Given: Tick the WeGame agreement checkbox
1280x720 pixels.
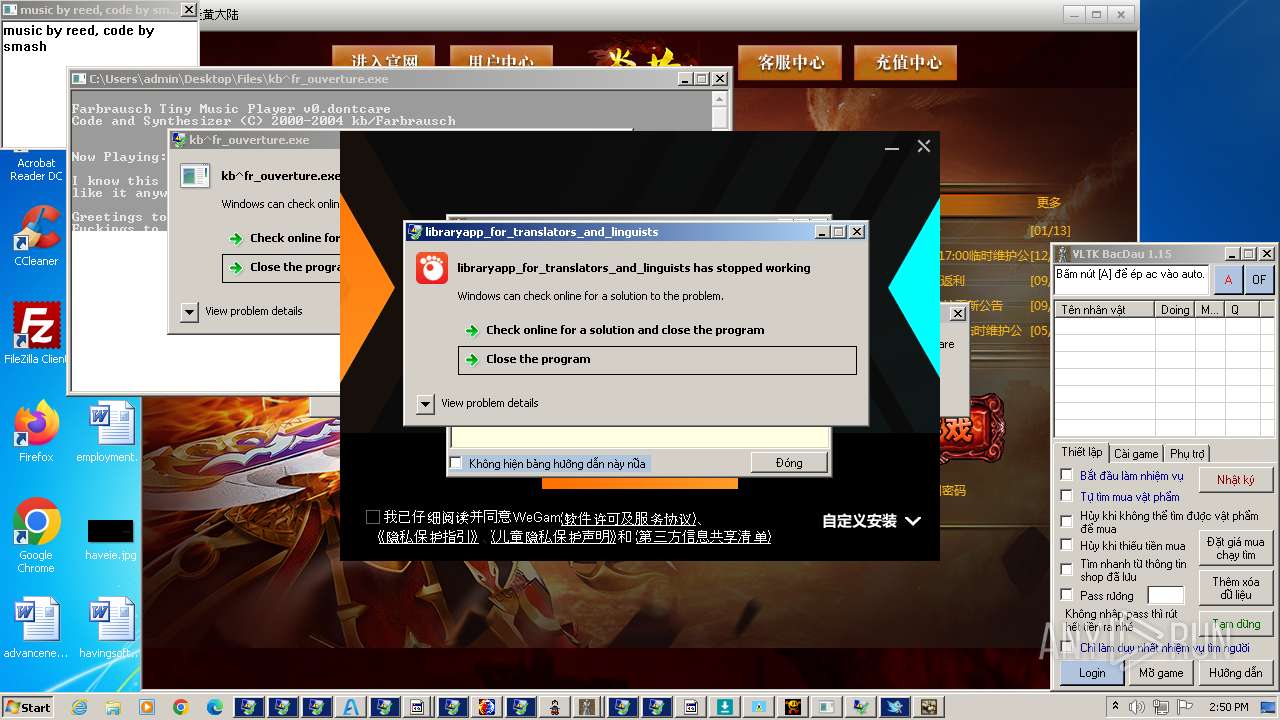Looking at the screenshot, I should (x=373, y=517).
